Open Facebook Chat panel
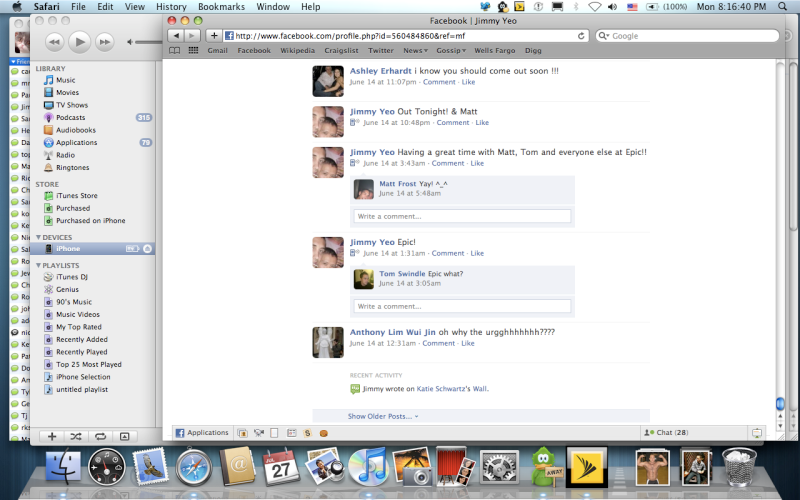The image size is (800, 500). (x=667, y=433)
